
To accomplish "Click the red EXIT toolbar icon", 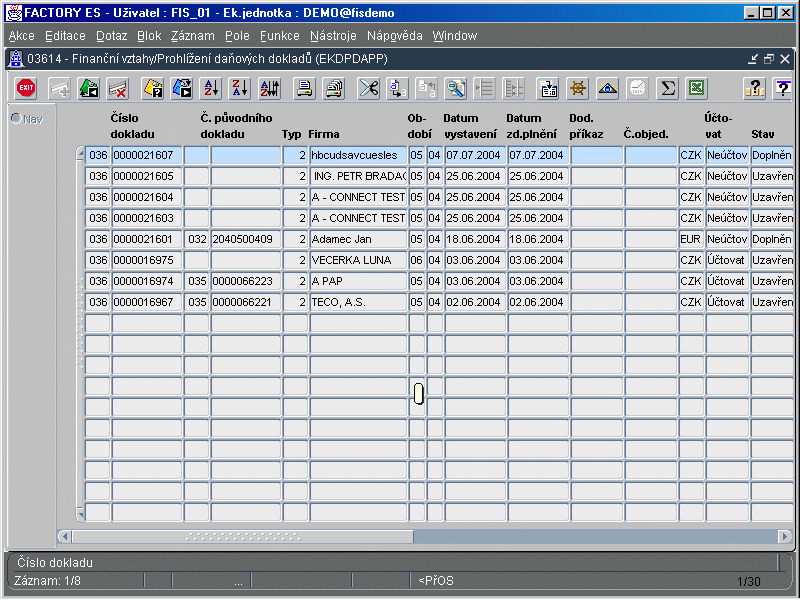I will 26,89.
